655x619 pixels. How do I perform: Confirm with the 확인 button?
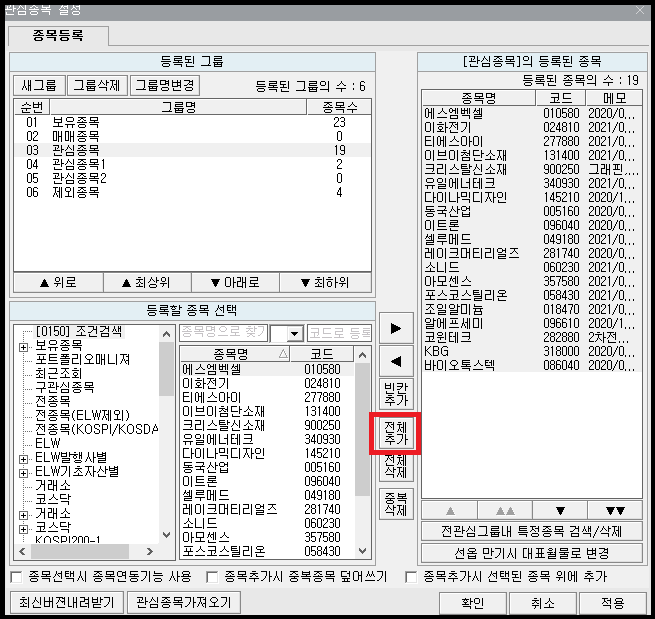(x=472, y=603)
